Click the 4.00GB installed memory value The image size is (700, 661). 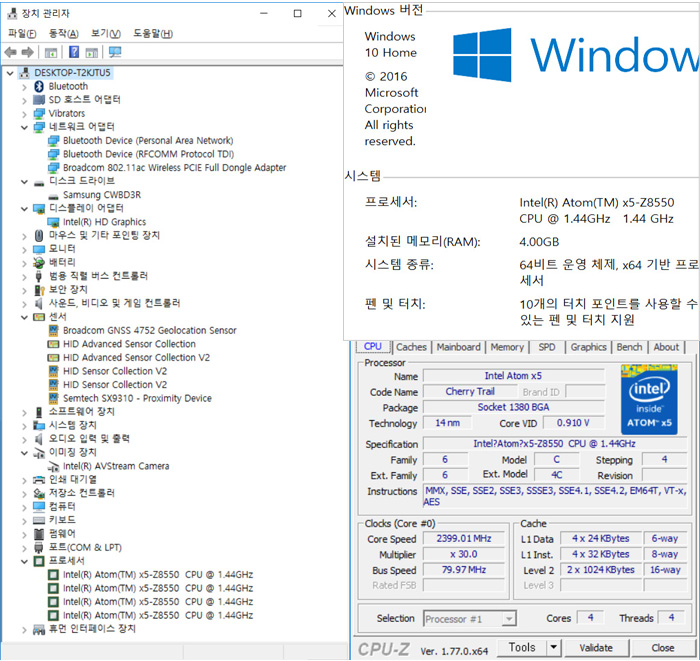pyautogui.click(x=539, y=242)
